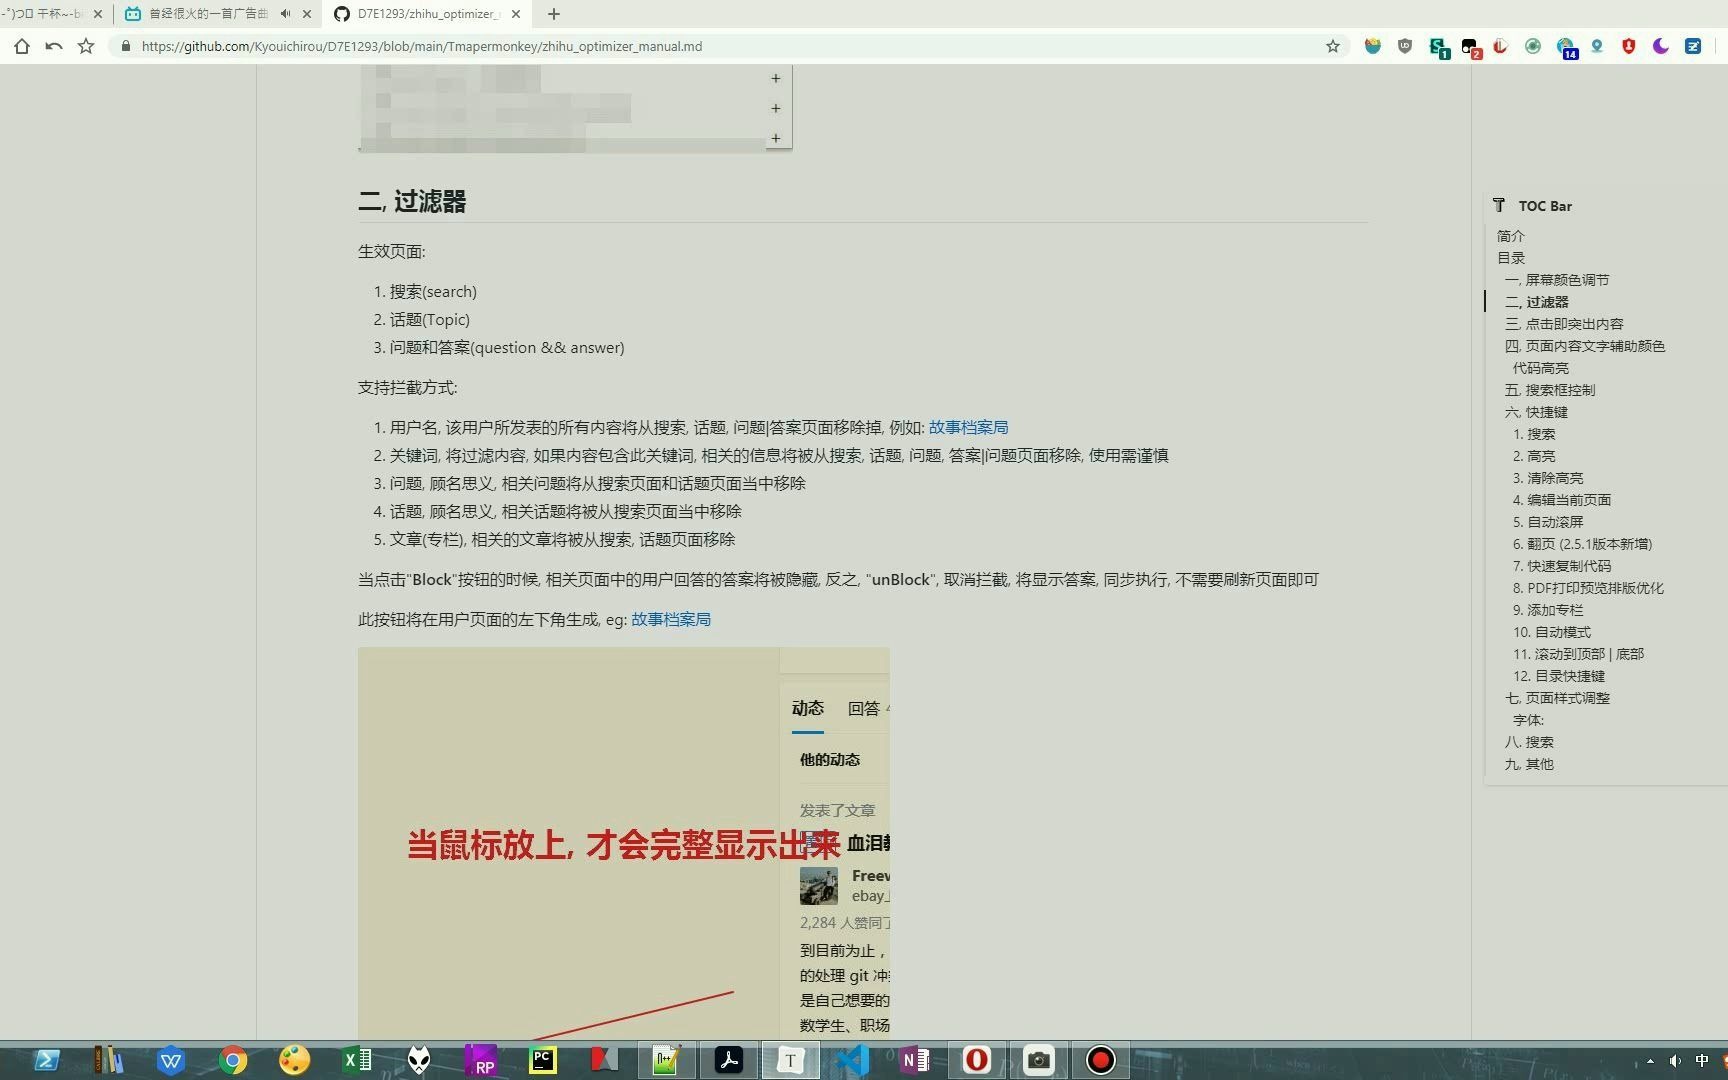Image resolution: width=1728 pixels, height=1080 pixels.
Task: Click the 动态 tab in embedded screenshot
Action: [x=808, y=708]
